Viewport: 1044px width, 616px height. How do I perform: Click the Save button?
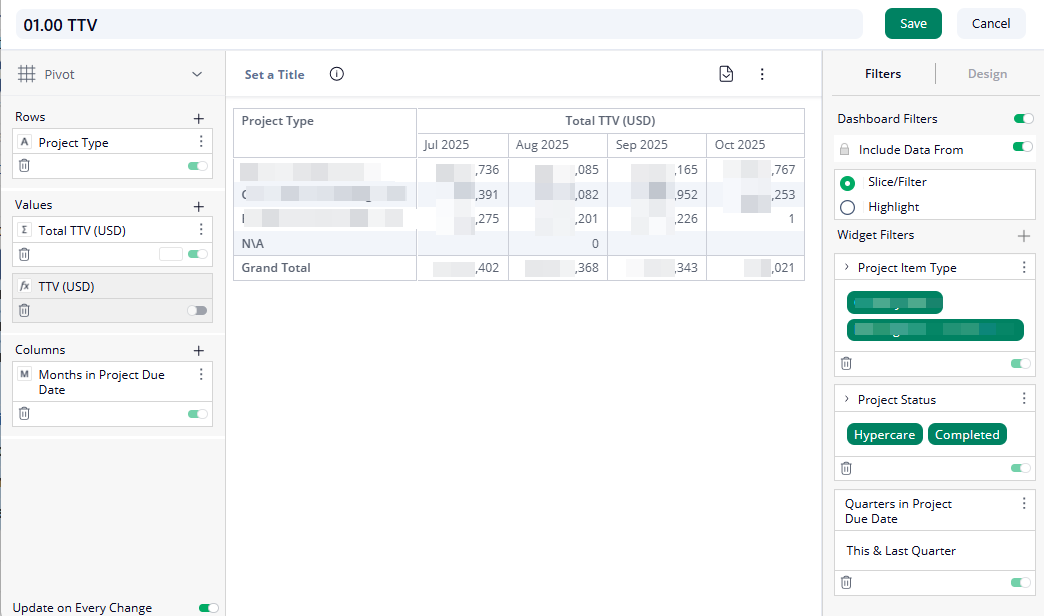click(913, 24)
